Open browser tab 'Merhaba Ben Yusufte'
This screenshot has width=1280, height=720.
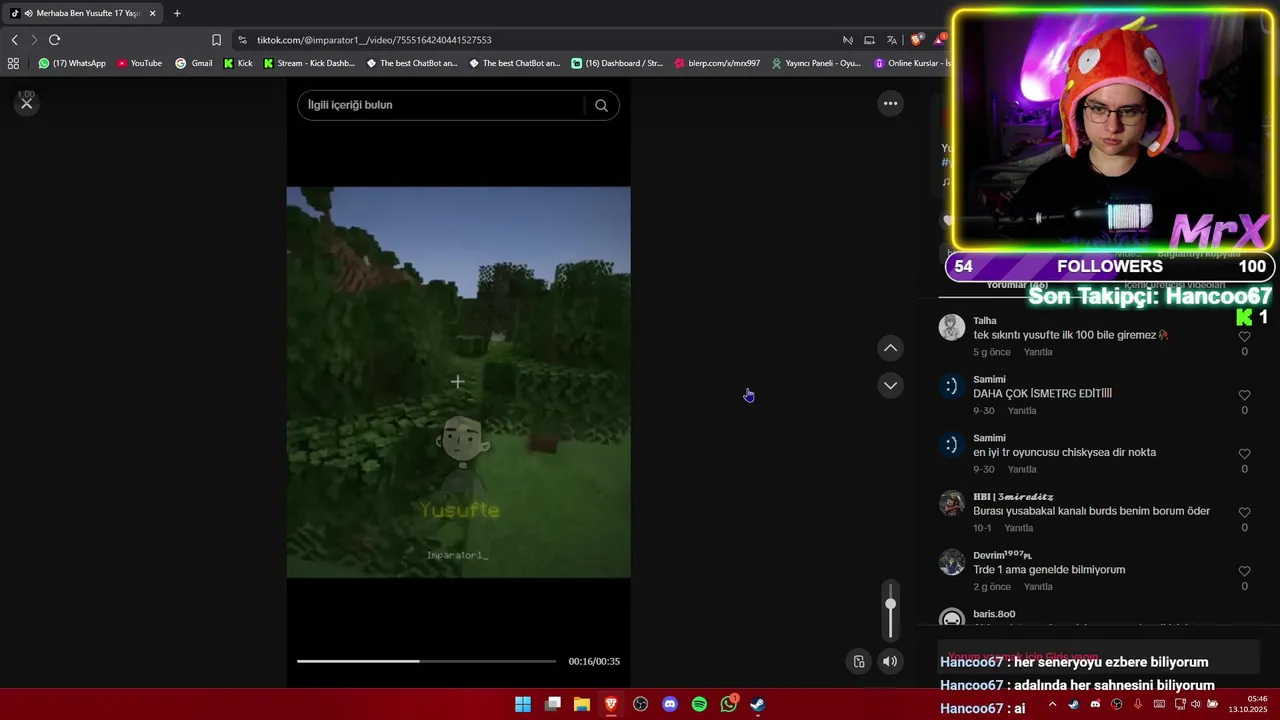pos(82,13)
